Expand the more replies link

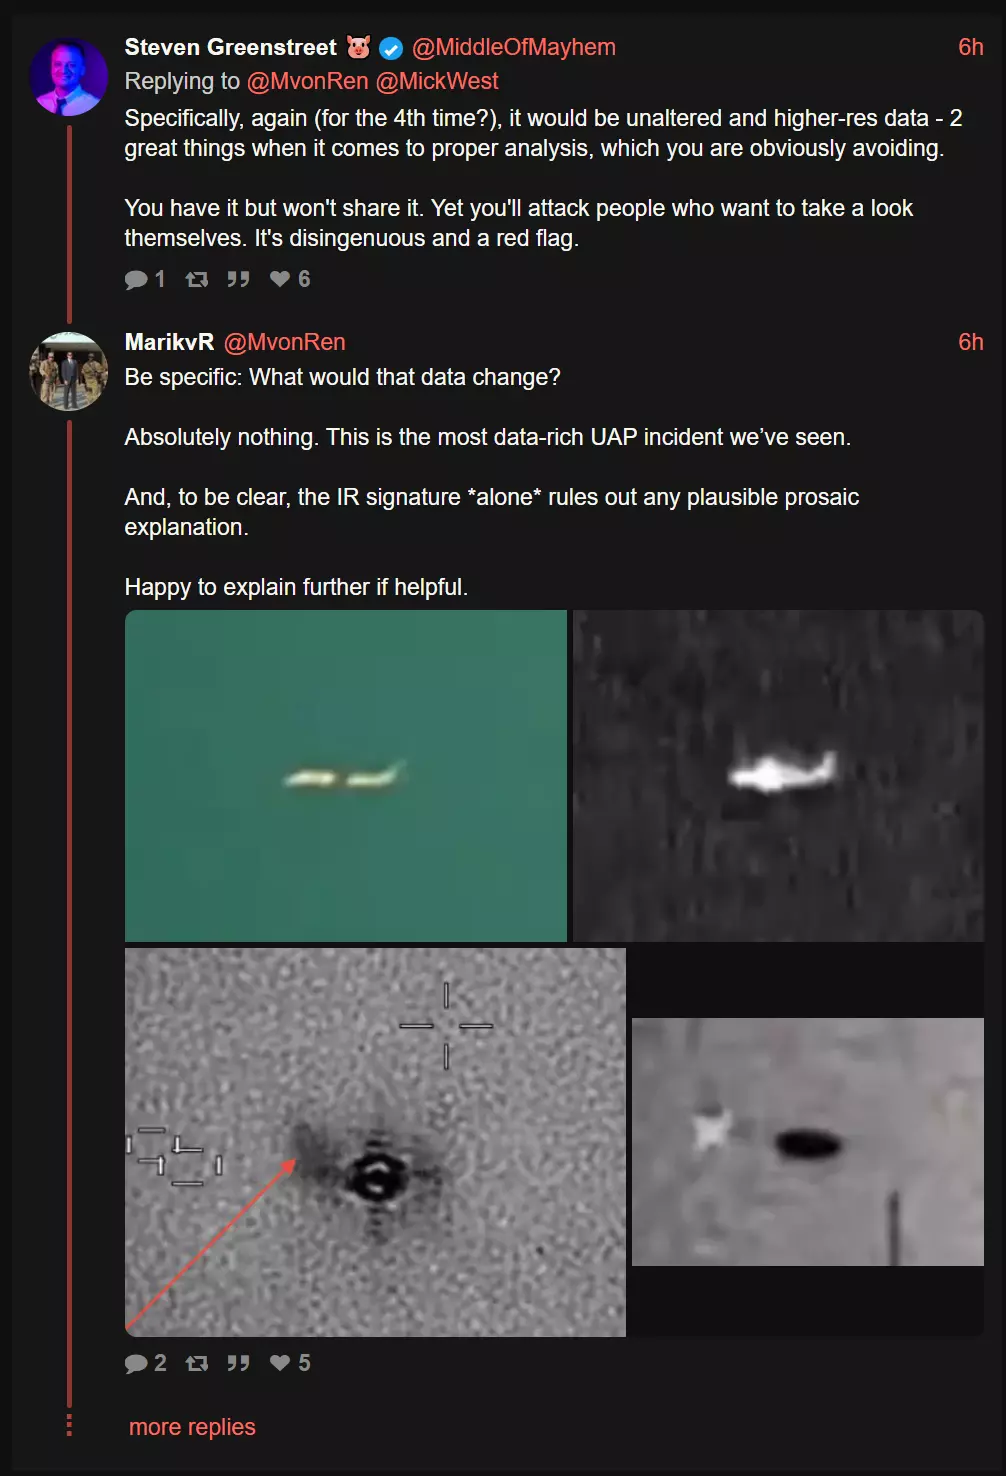(192, 1427)
